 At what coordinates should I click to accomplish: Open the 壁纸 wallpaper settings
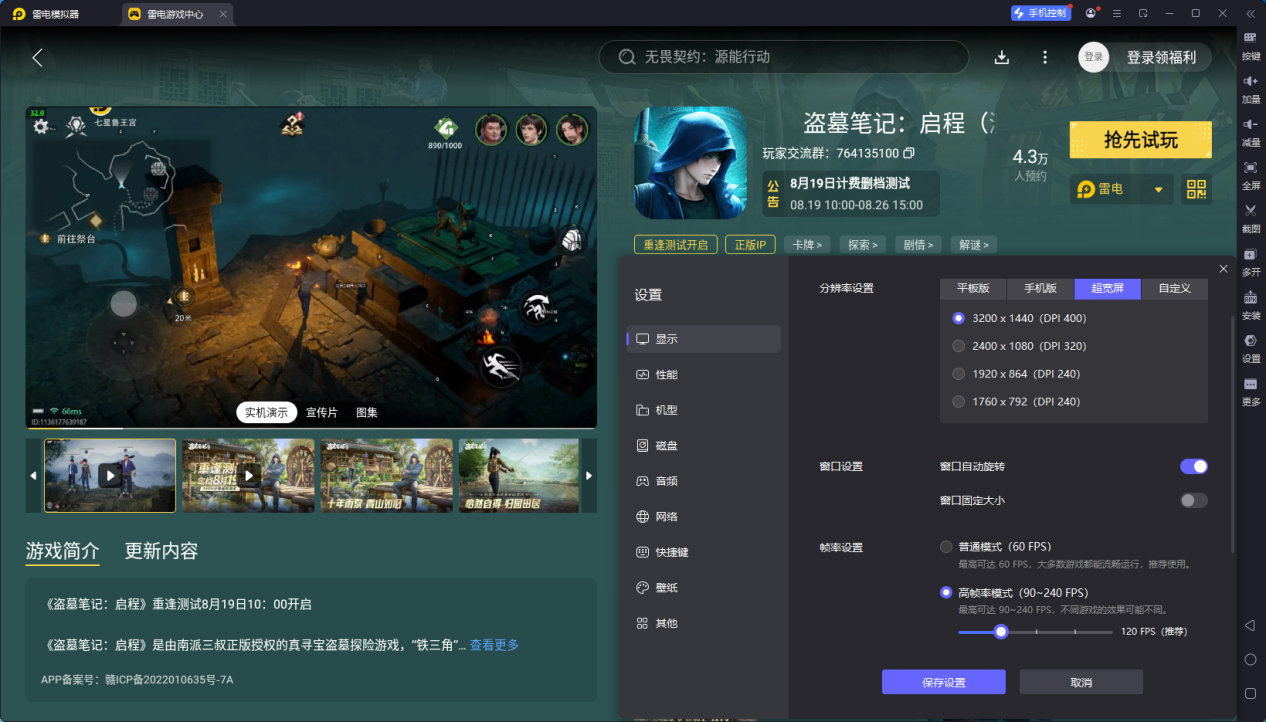point(704,587)
